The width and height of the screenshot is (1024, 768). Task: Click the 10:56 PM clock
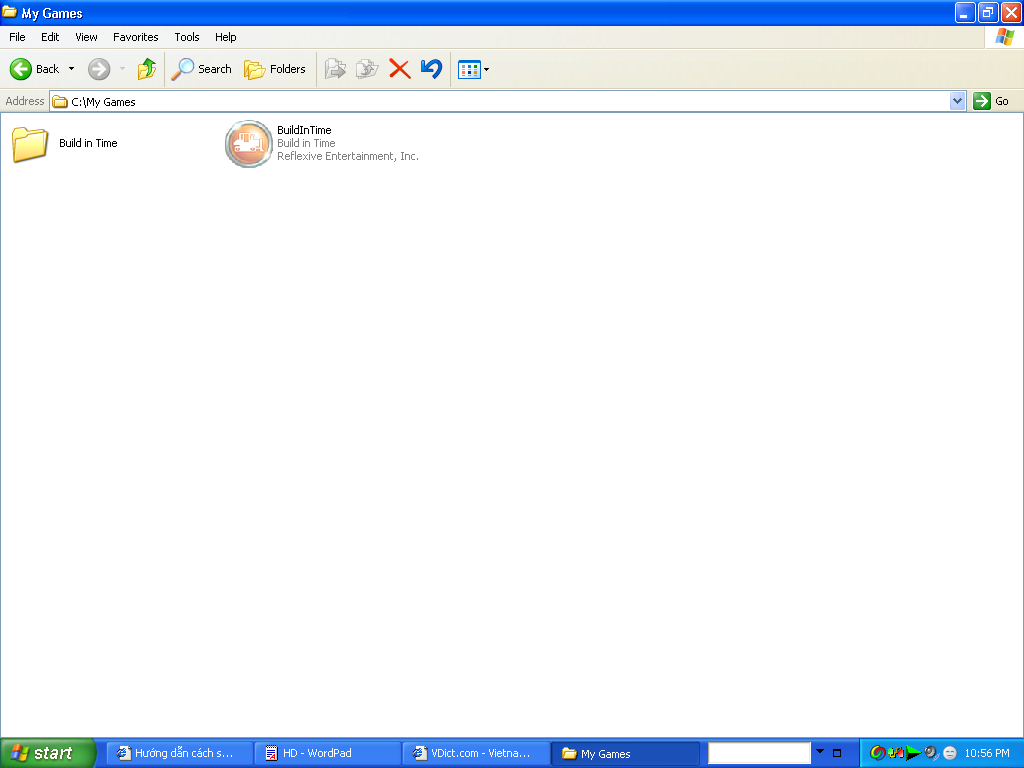point(987,753)
